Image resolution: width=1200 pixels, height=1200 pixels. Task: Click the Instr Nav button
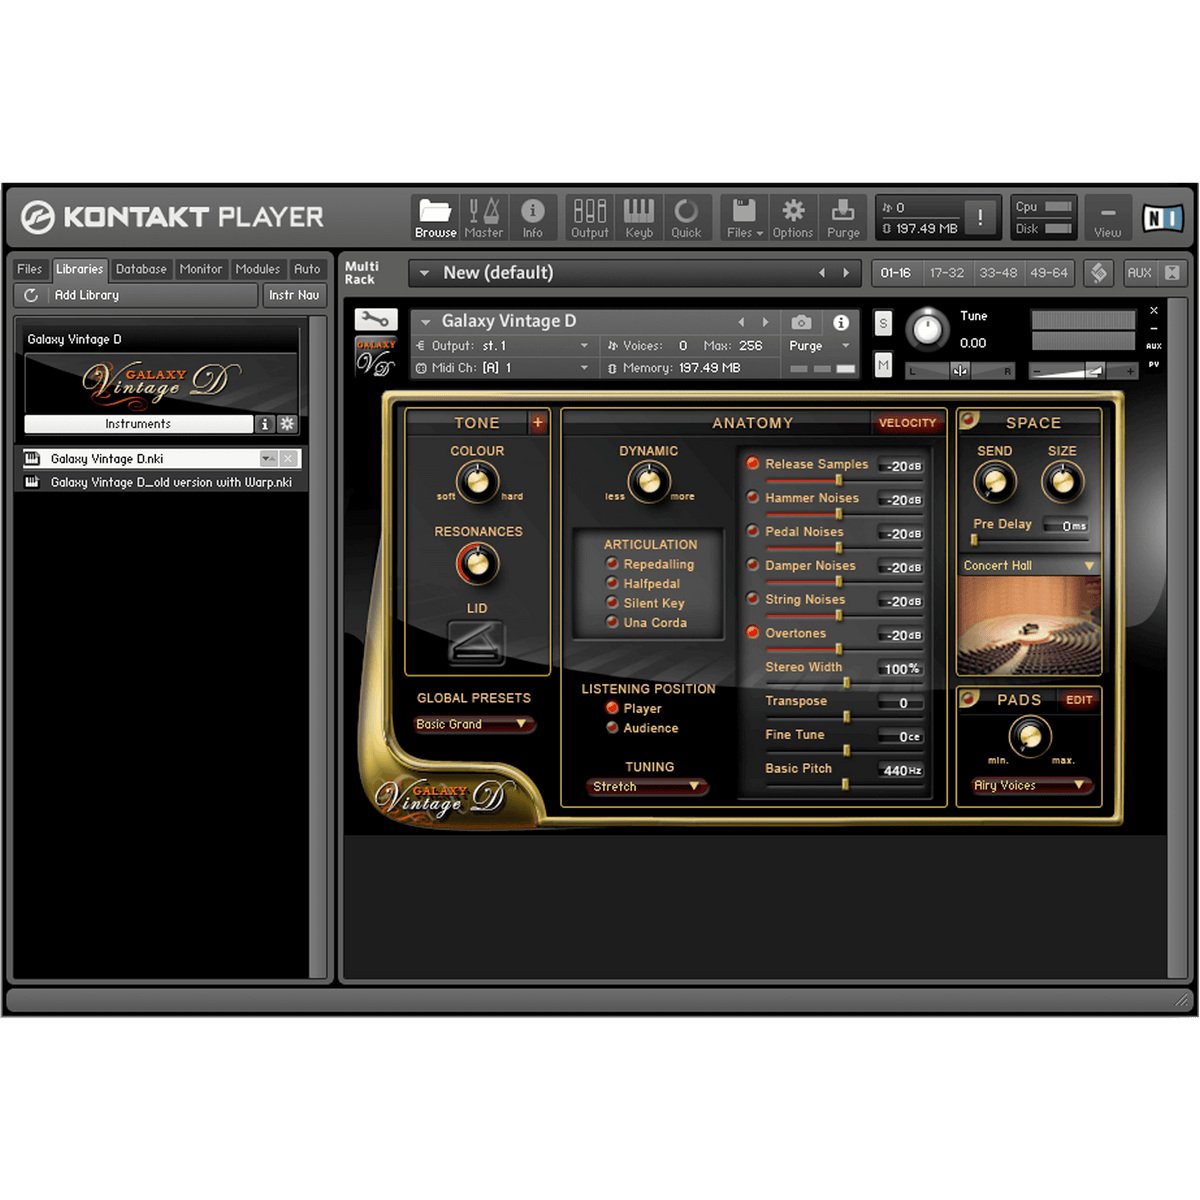coord(294,295)
